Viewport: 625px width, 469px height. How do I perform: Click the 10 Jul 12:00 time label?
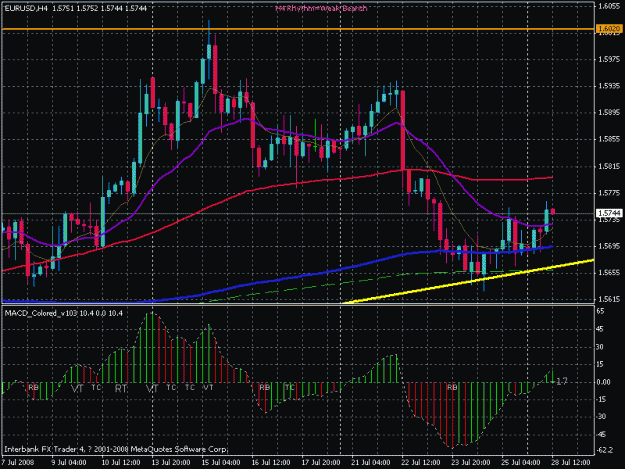(x=120, y=462)
